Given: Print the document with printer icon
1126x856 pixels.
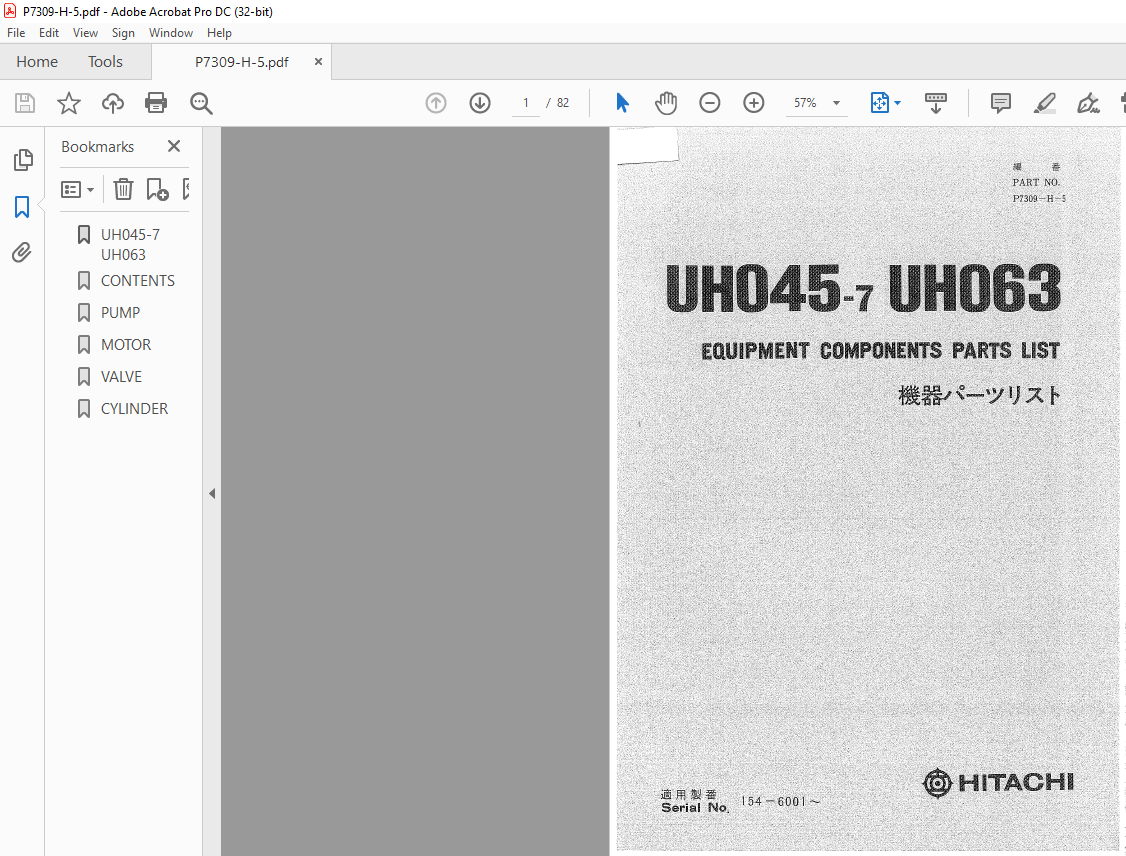Looking at the screenshot, I should [x=156, y=103].
